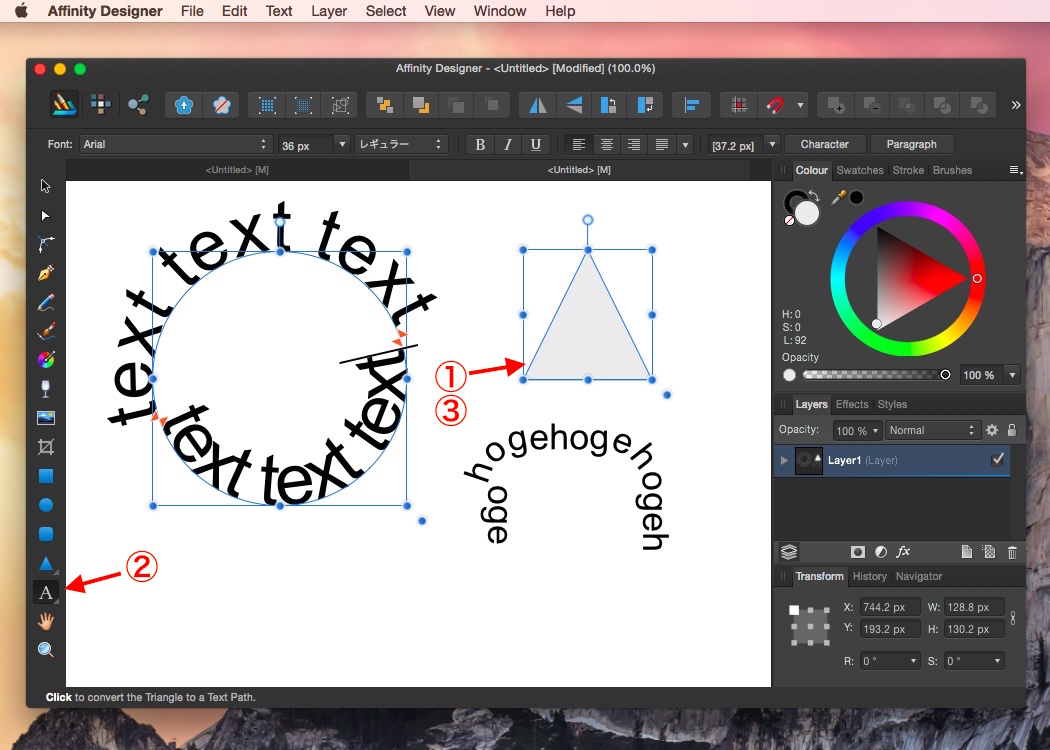The width and height of the screenshot is (1050, 750).
Task: Open the Arial font family dropdown
Action: click(x=175, y=145)
